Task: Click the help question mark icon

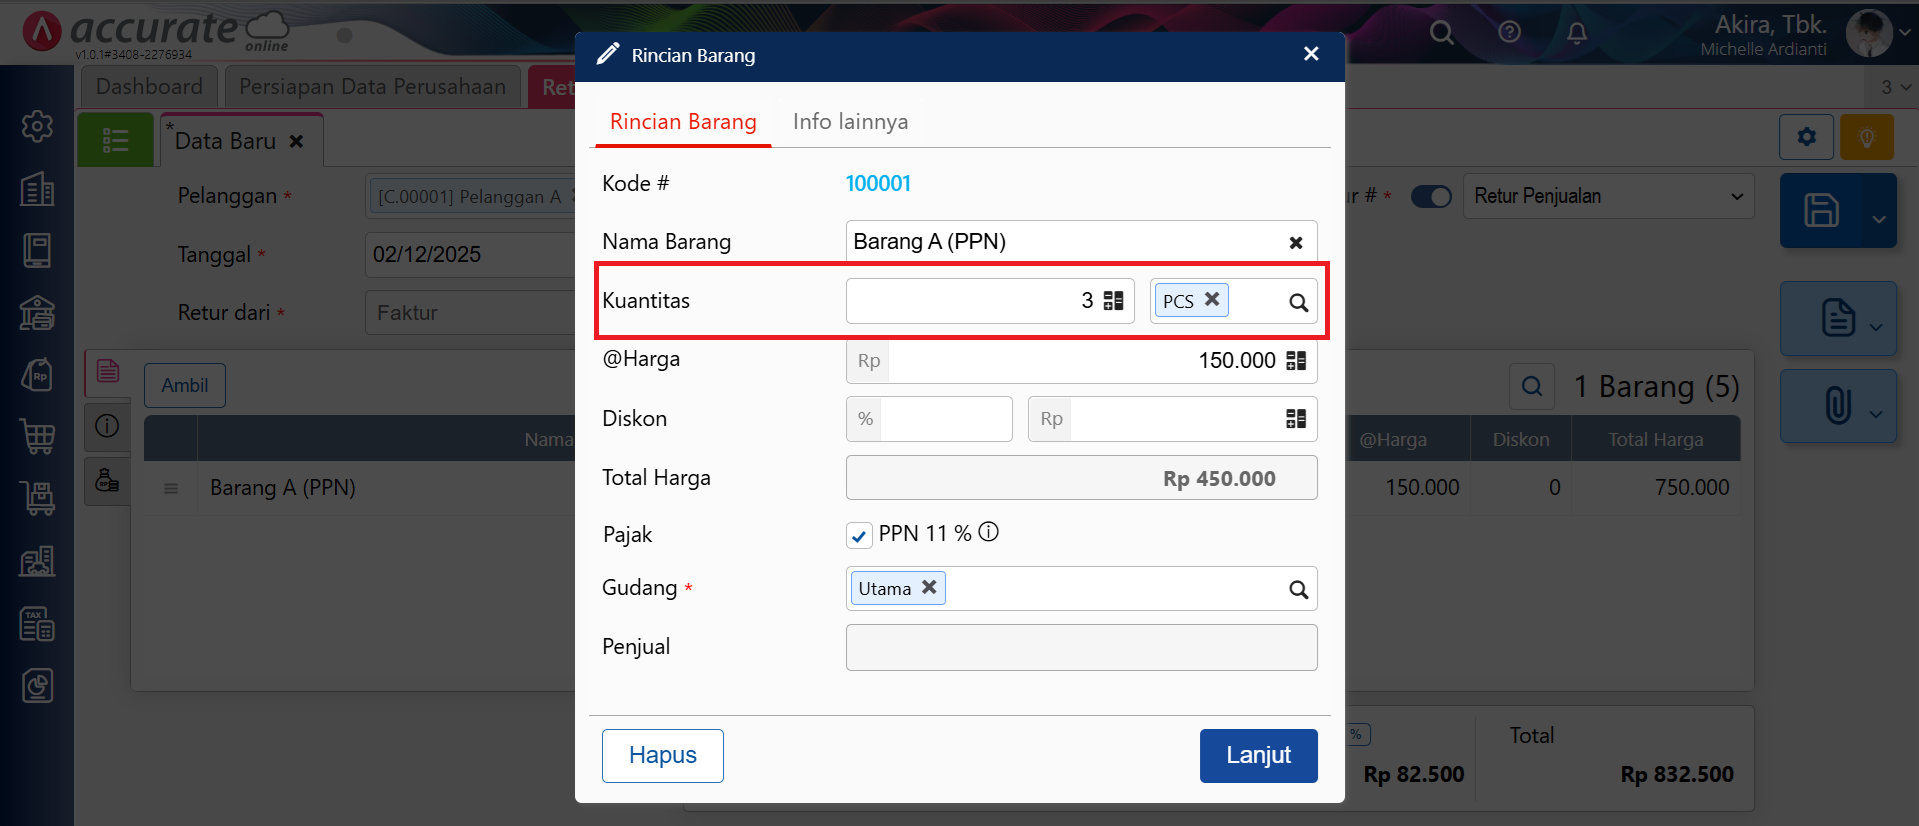Action: (x=1509, y=32)
